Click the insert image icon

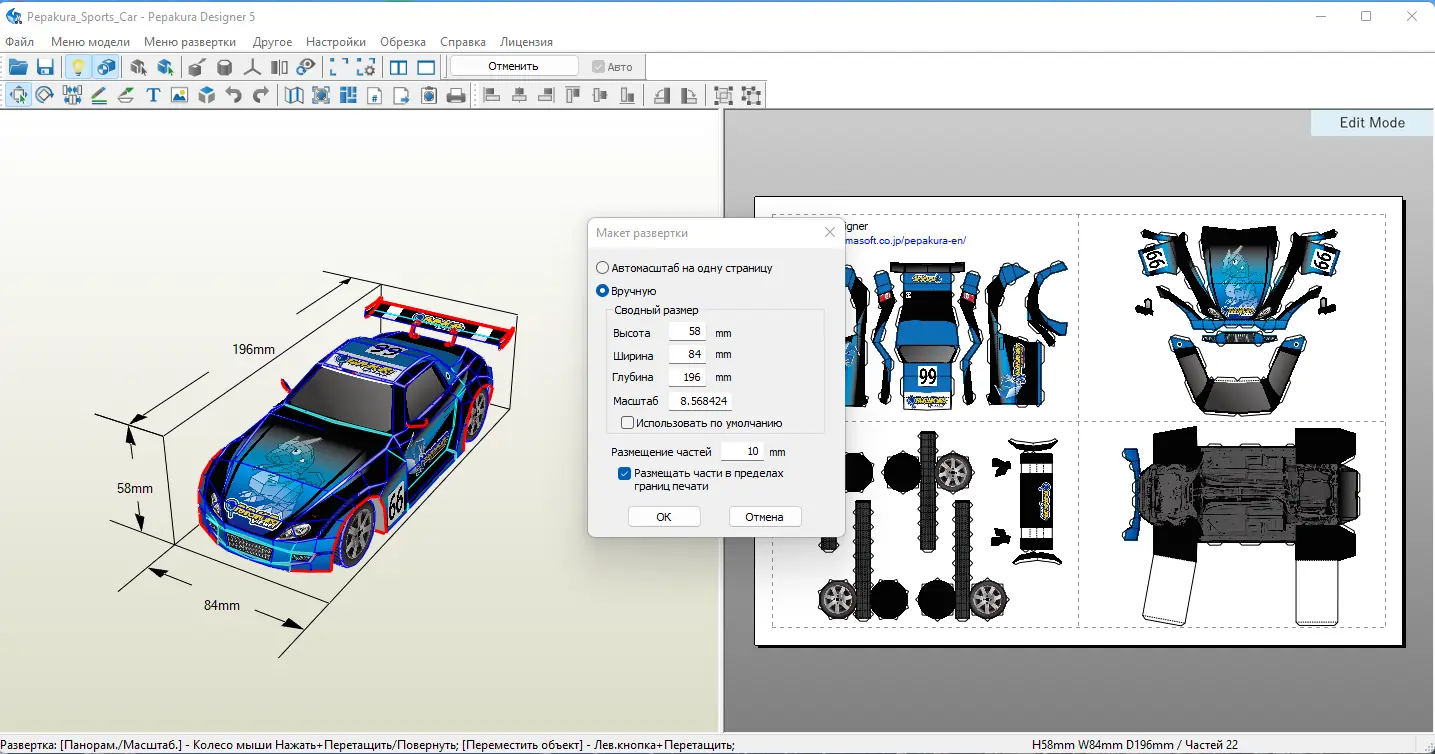(180, 96)
